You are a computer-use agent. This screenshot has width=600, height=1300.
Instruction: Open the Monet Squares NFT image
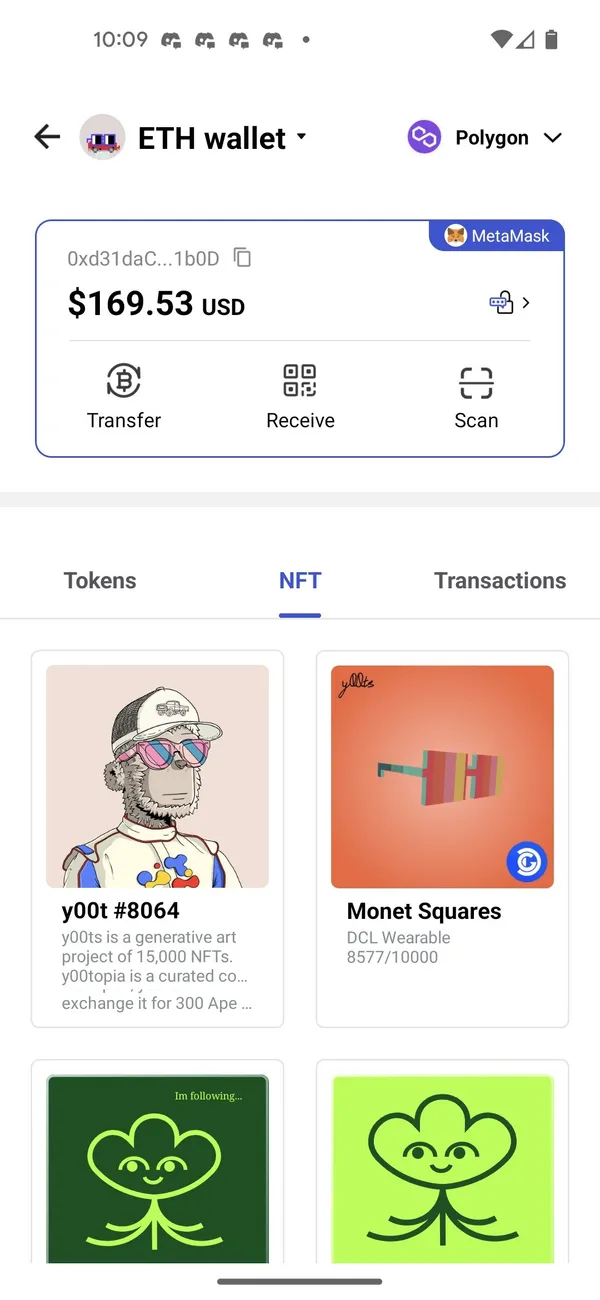click(442, 776)
